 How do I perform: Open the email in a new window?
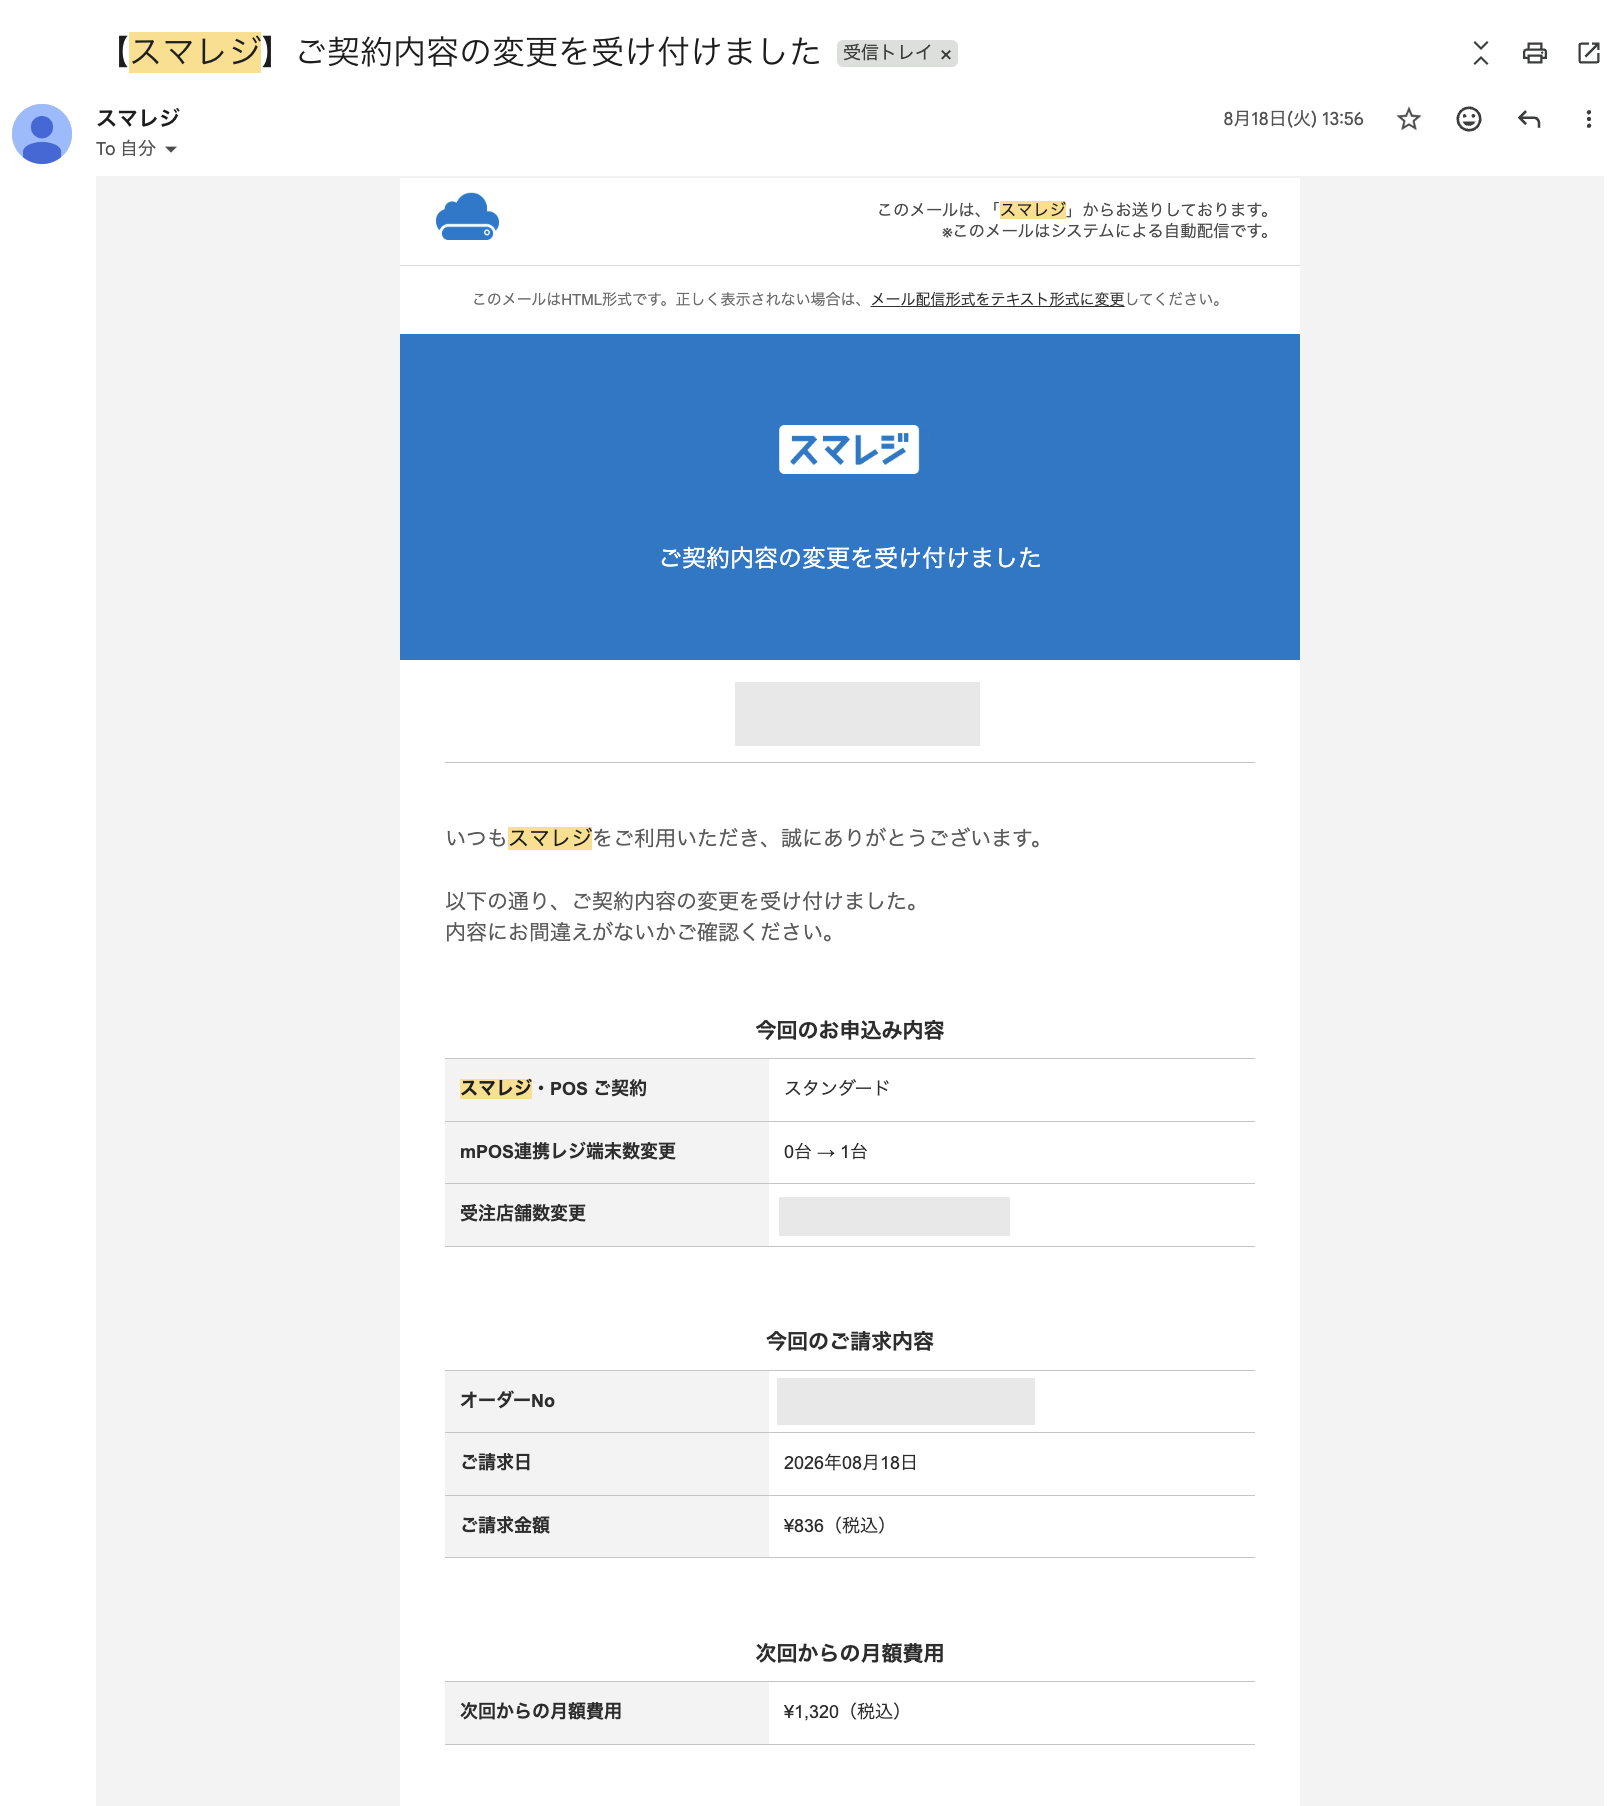[1589, 53]
